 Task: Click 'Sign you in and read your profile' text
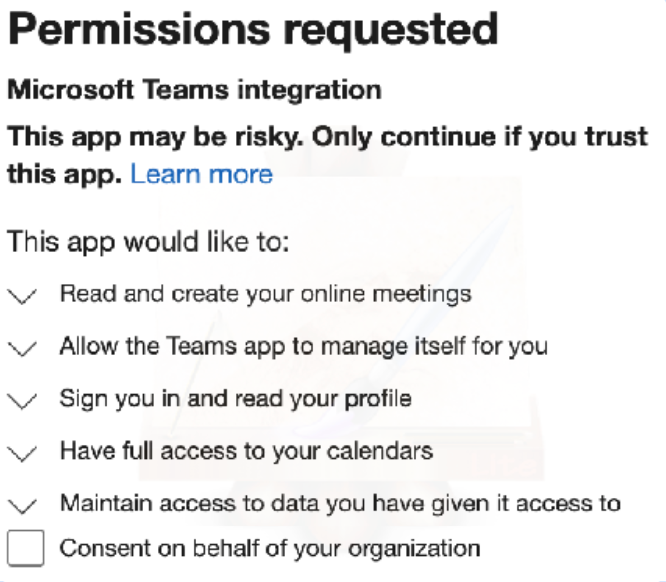[x=235, y=399]
